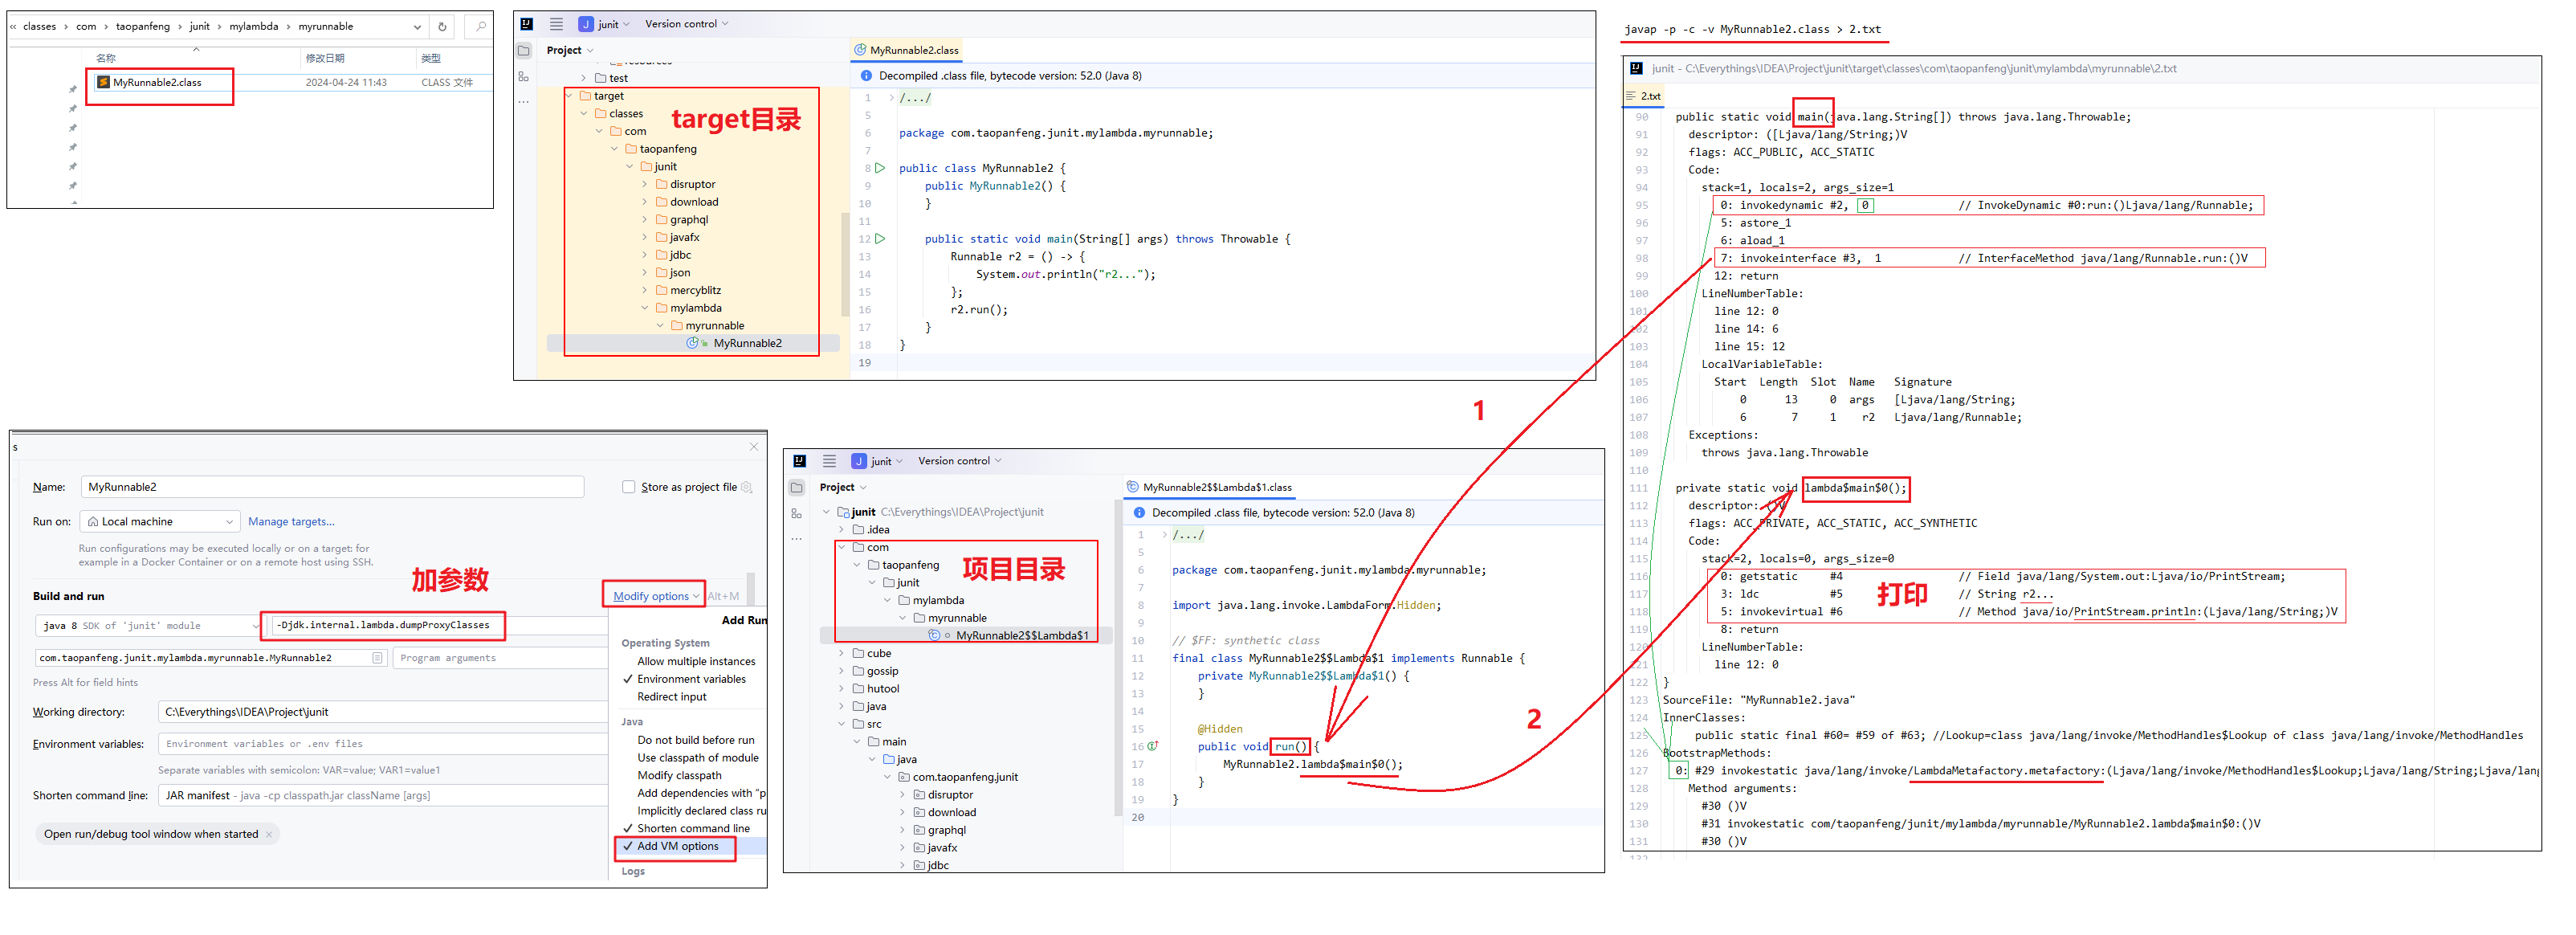The width and height of the screenshot is (2576, 935).
Task: Open Version control dropdown in top IDE toolbar
Action: (x=687, y=24)
